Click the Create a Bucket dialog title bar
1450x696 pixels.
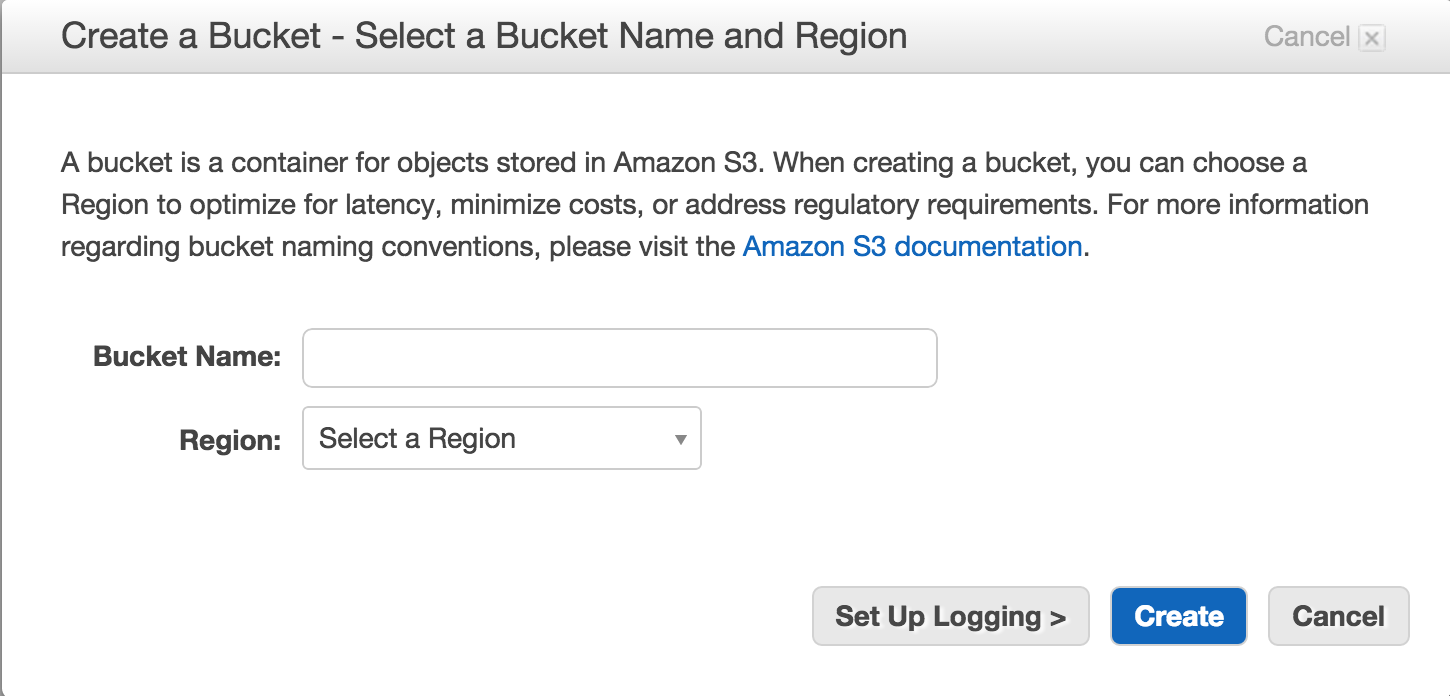484,36
